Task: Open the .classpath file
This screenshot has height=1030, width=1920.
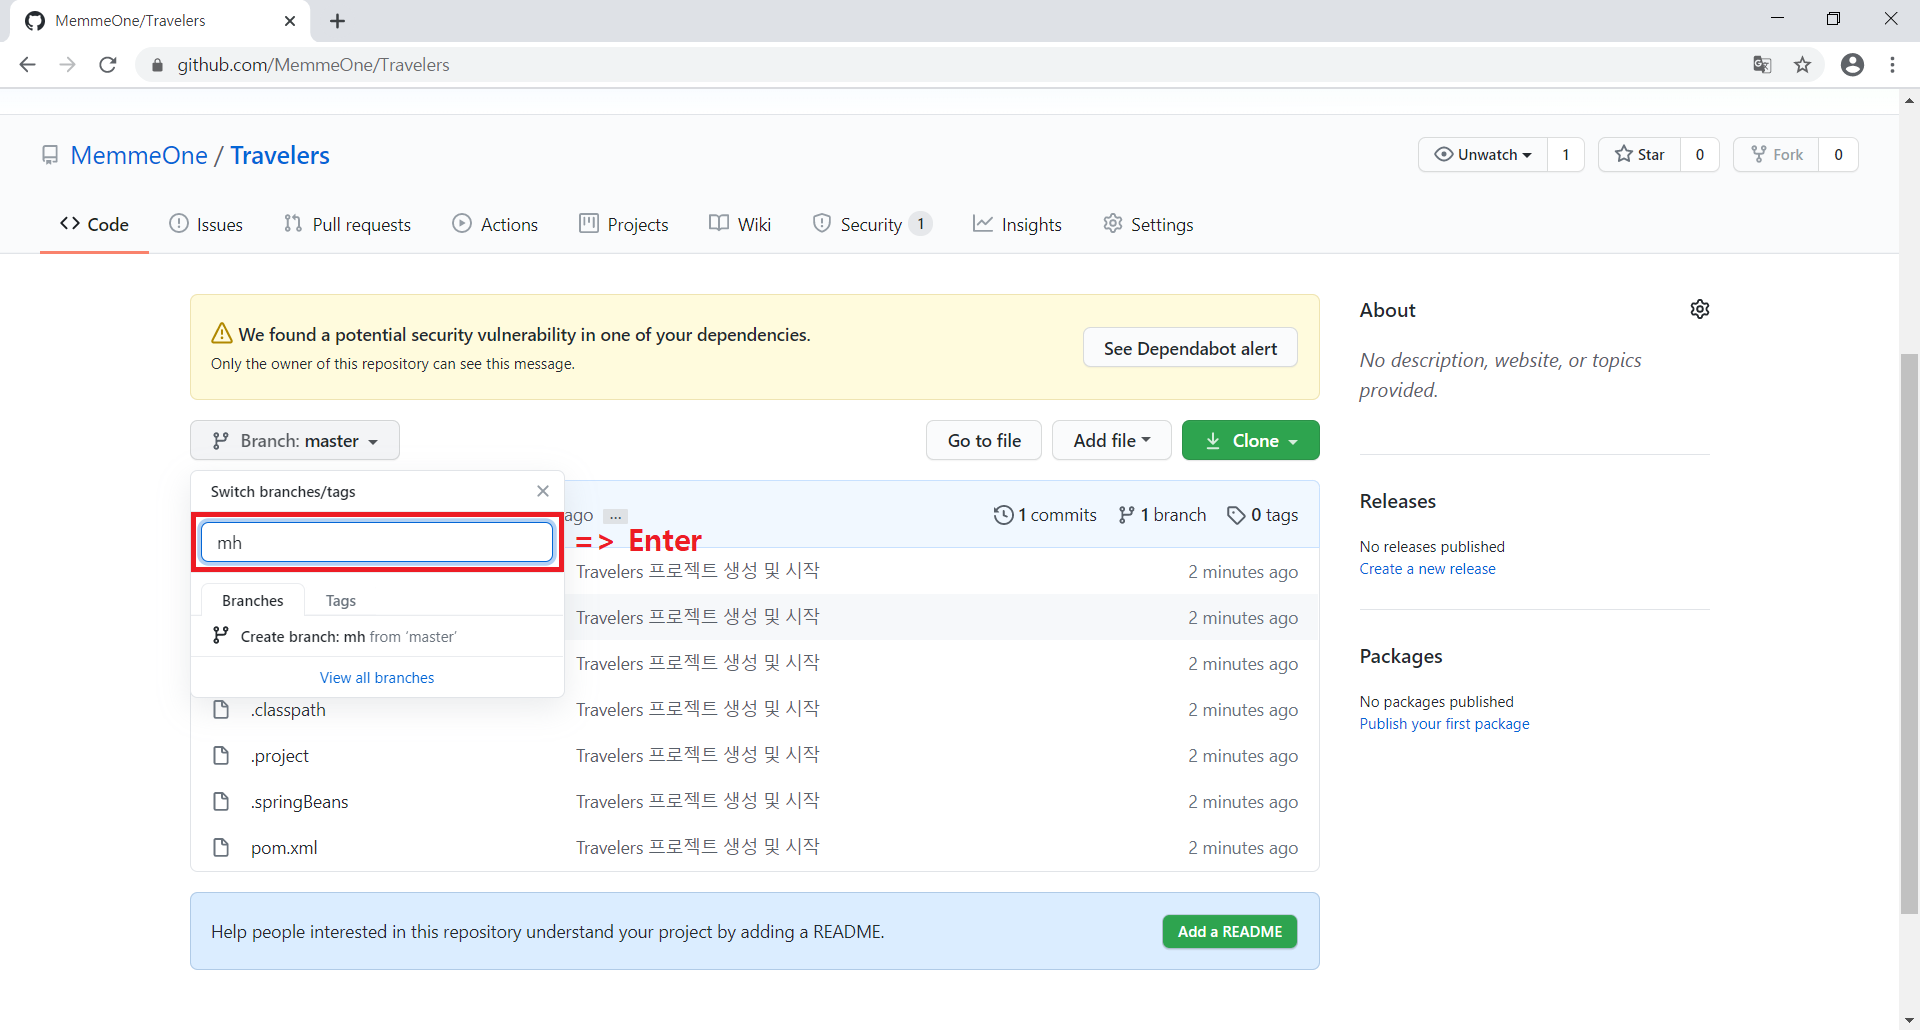Action: click(x=288, y=710)
